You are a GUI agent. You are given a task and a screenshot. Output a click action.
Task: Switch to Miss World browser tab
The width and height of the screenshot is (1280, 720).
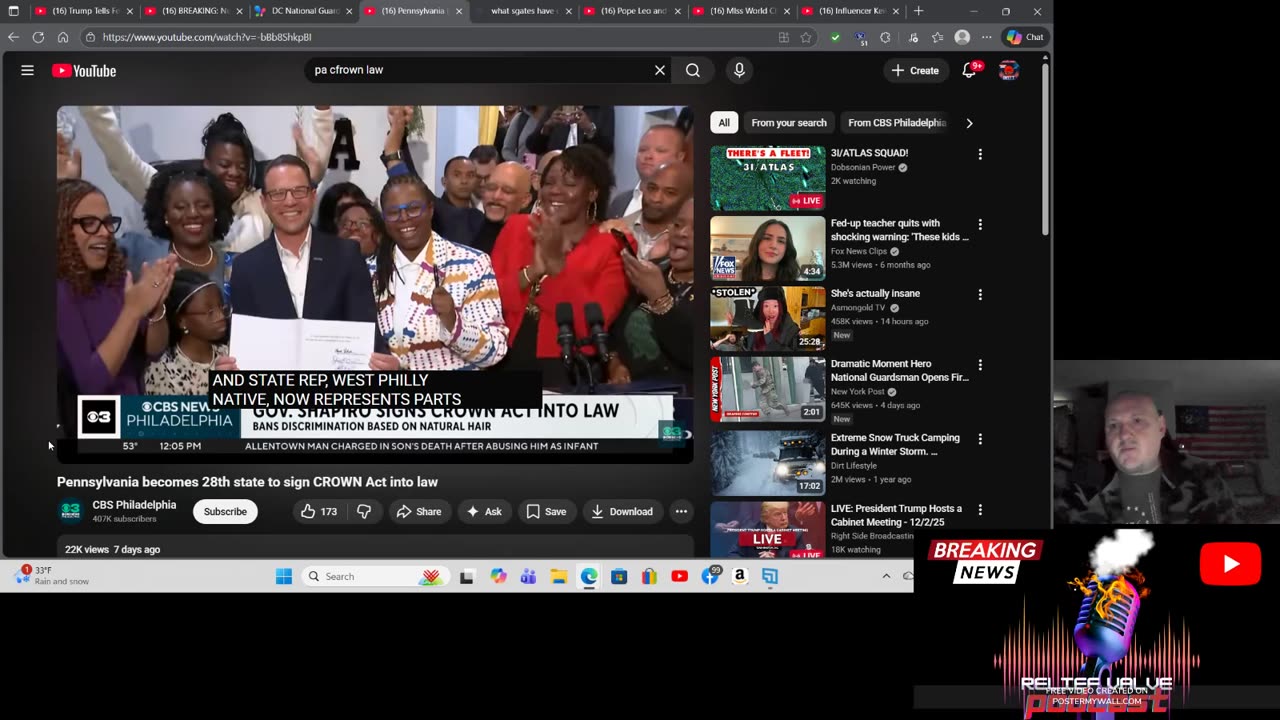point(742,11)
